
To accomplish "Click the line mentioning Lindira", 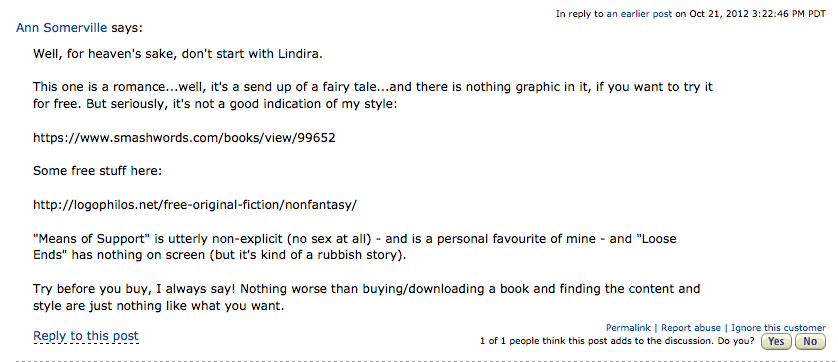I will (177, 54).
